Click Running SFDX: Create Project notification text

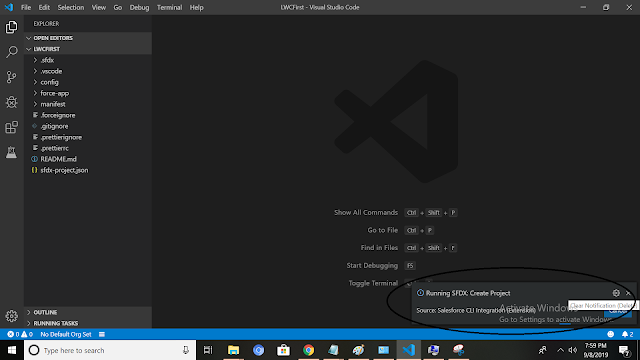pyautogui.click(x=468, y=293)
